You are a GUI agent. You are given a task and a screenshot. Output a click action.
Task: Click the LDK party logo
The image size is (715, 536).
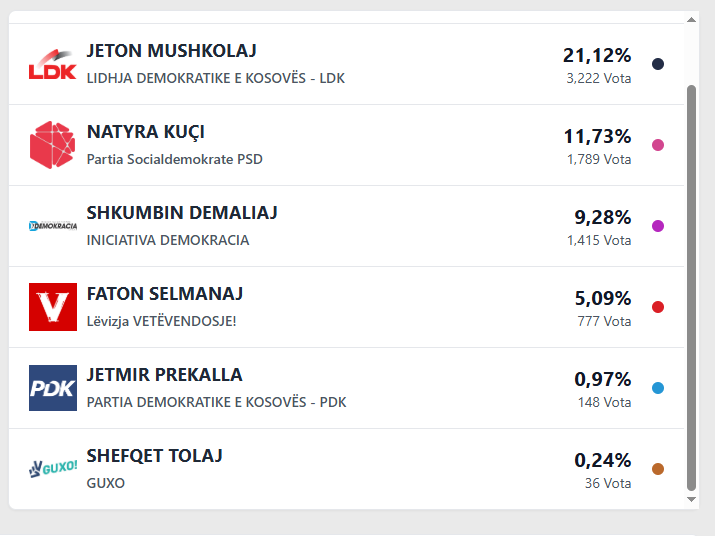point(52,64)
